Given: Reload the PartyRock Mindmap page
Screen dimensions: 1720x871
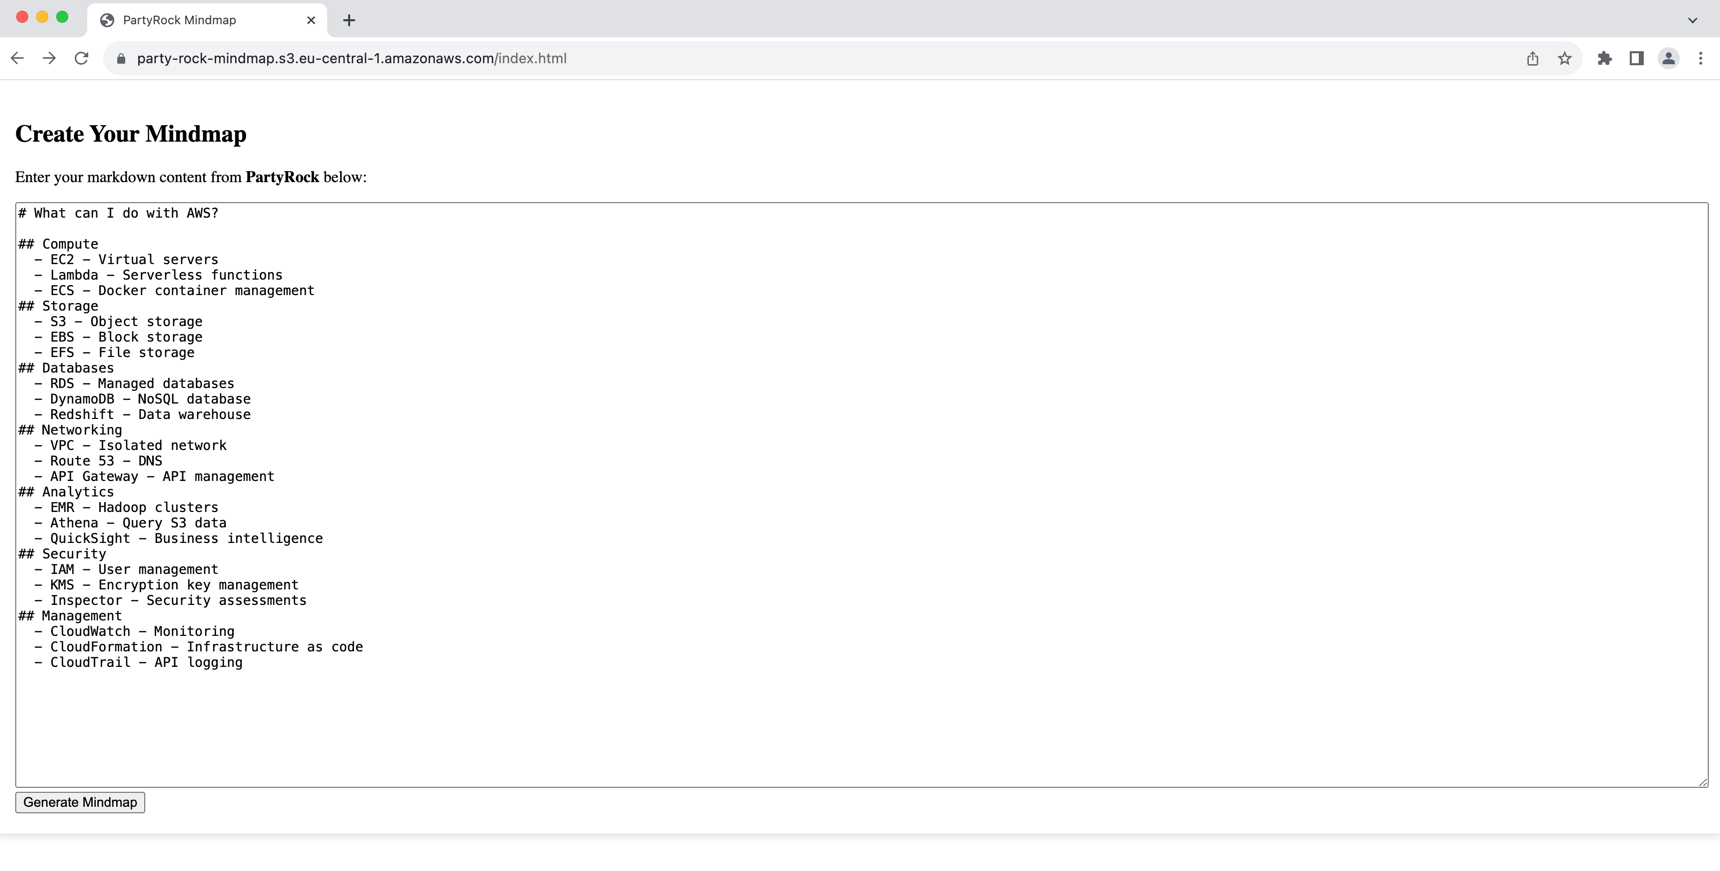Looking at the screenshot, I should (x=82, y=58).
